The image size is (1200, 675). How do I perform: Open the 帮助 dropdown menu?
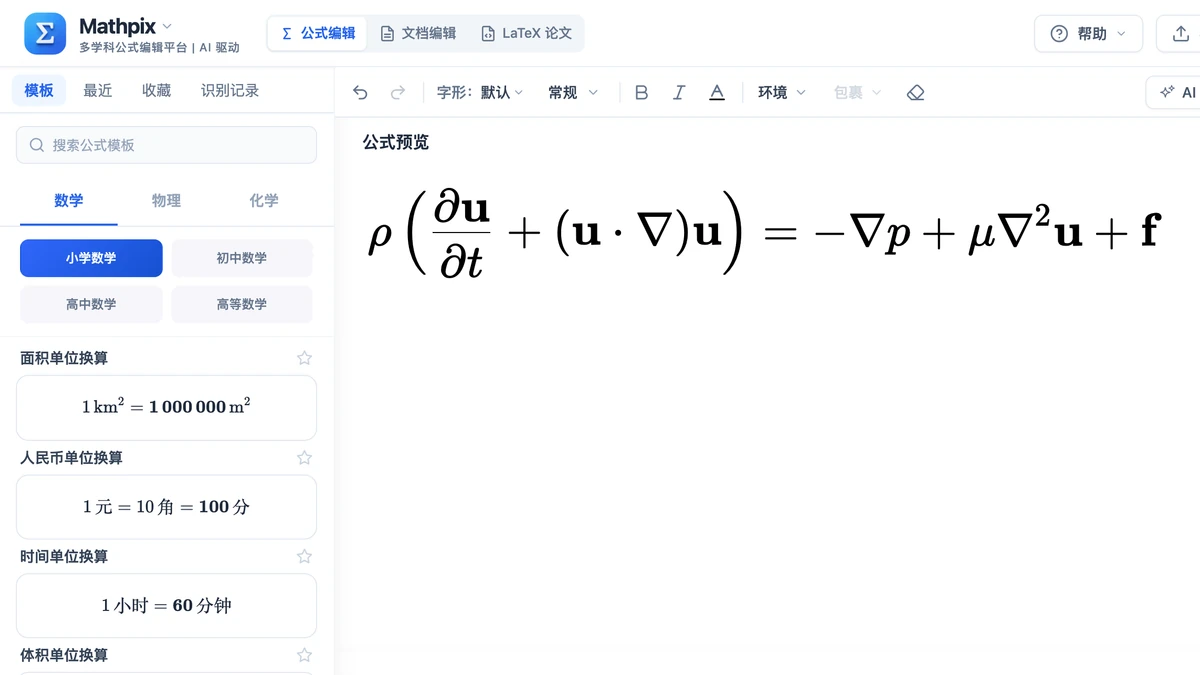click(x=1088, y=34)
